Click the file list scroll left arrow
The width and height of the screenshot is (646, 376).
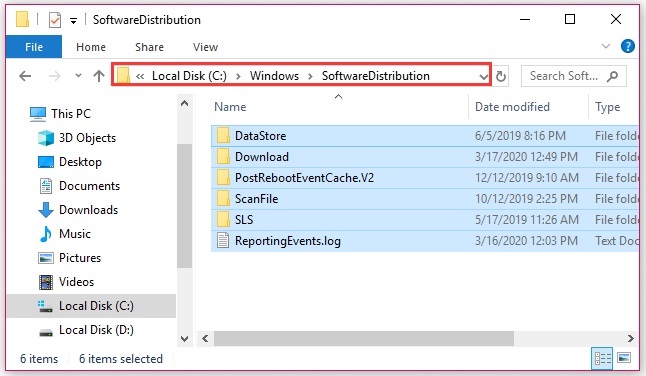coord(205,339)
